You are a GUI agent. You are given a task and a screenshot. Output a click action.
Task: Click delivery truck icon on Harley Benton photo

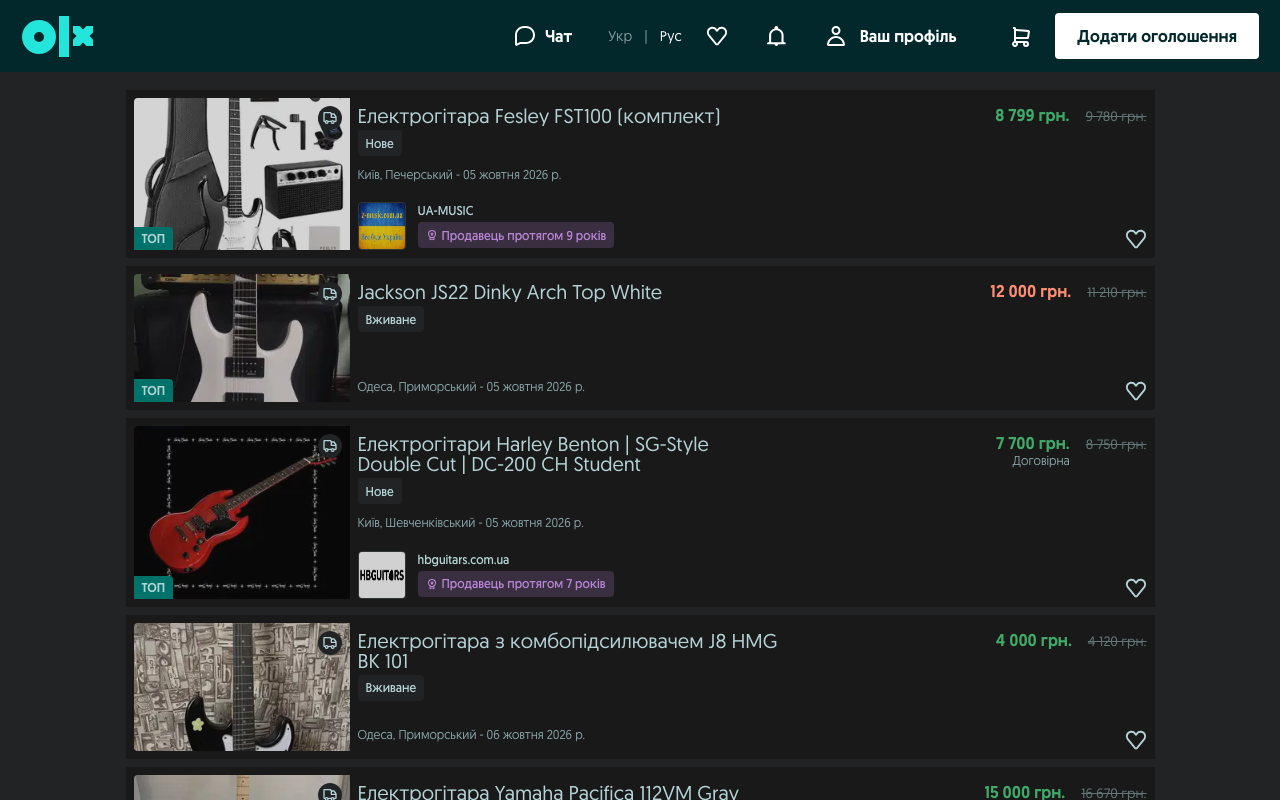coord(330,446)
